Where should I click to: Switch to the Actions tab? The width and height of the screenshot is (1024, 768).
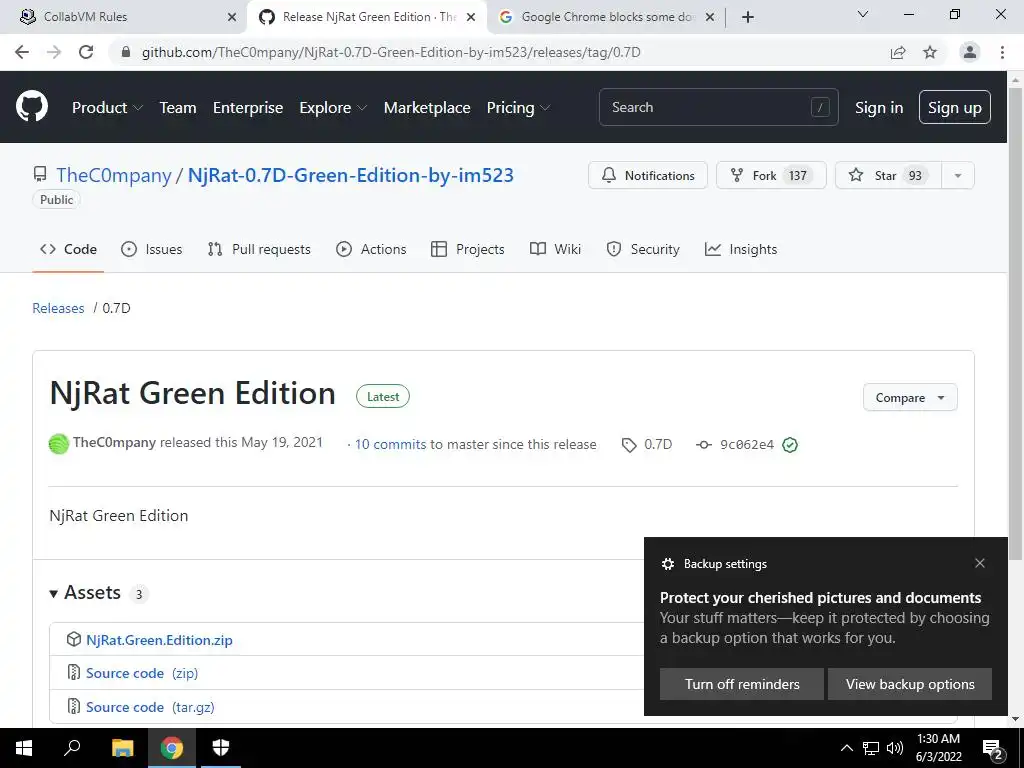[371, 249]
